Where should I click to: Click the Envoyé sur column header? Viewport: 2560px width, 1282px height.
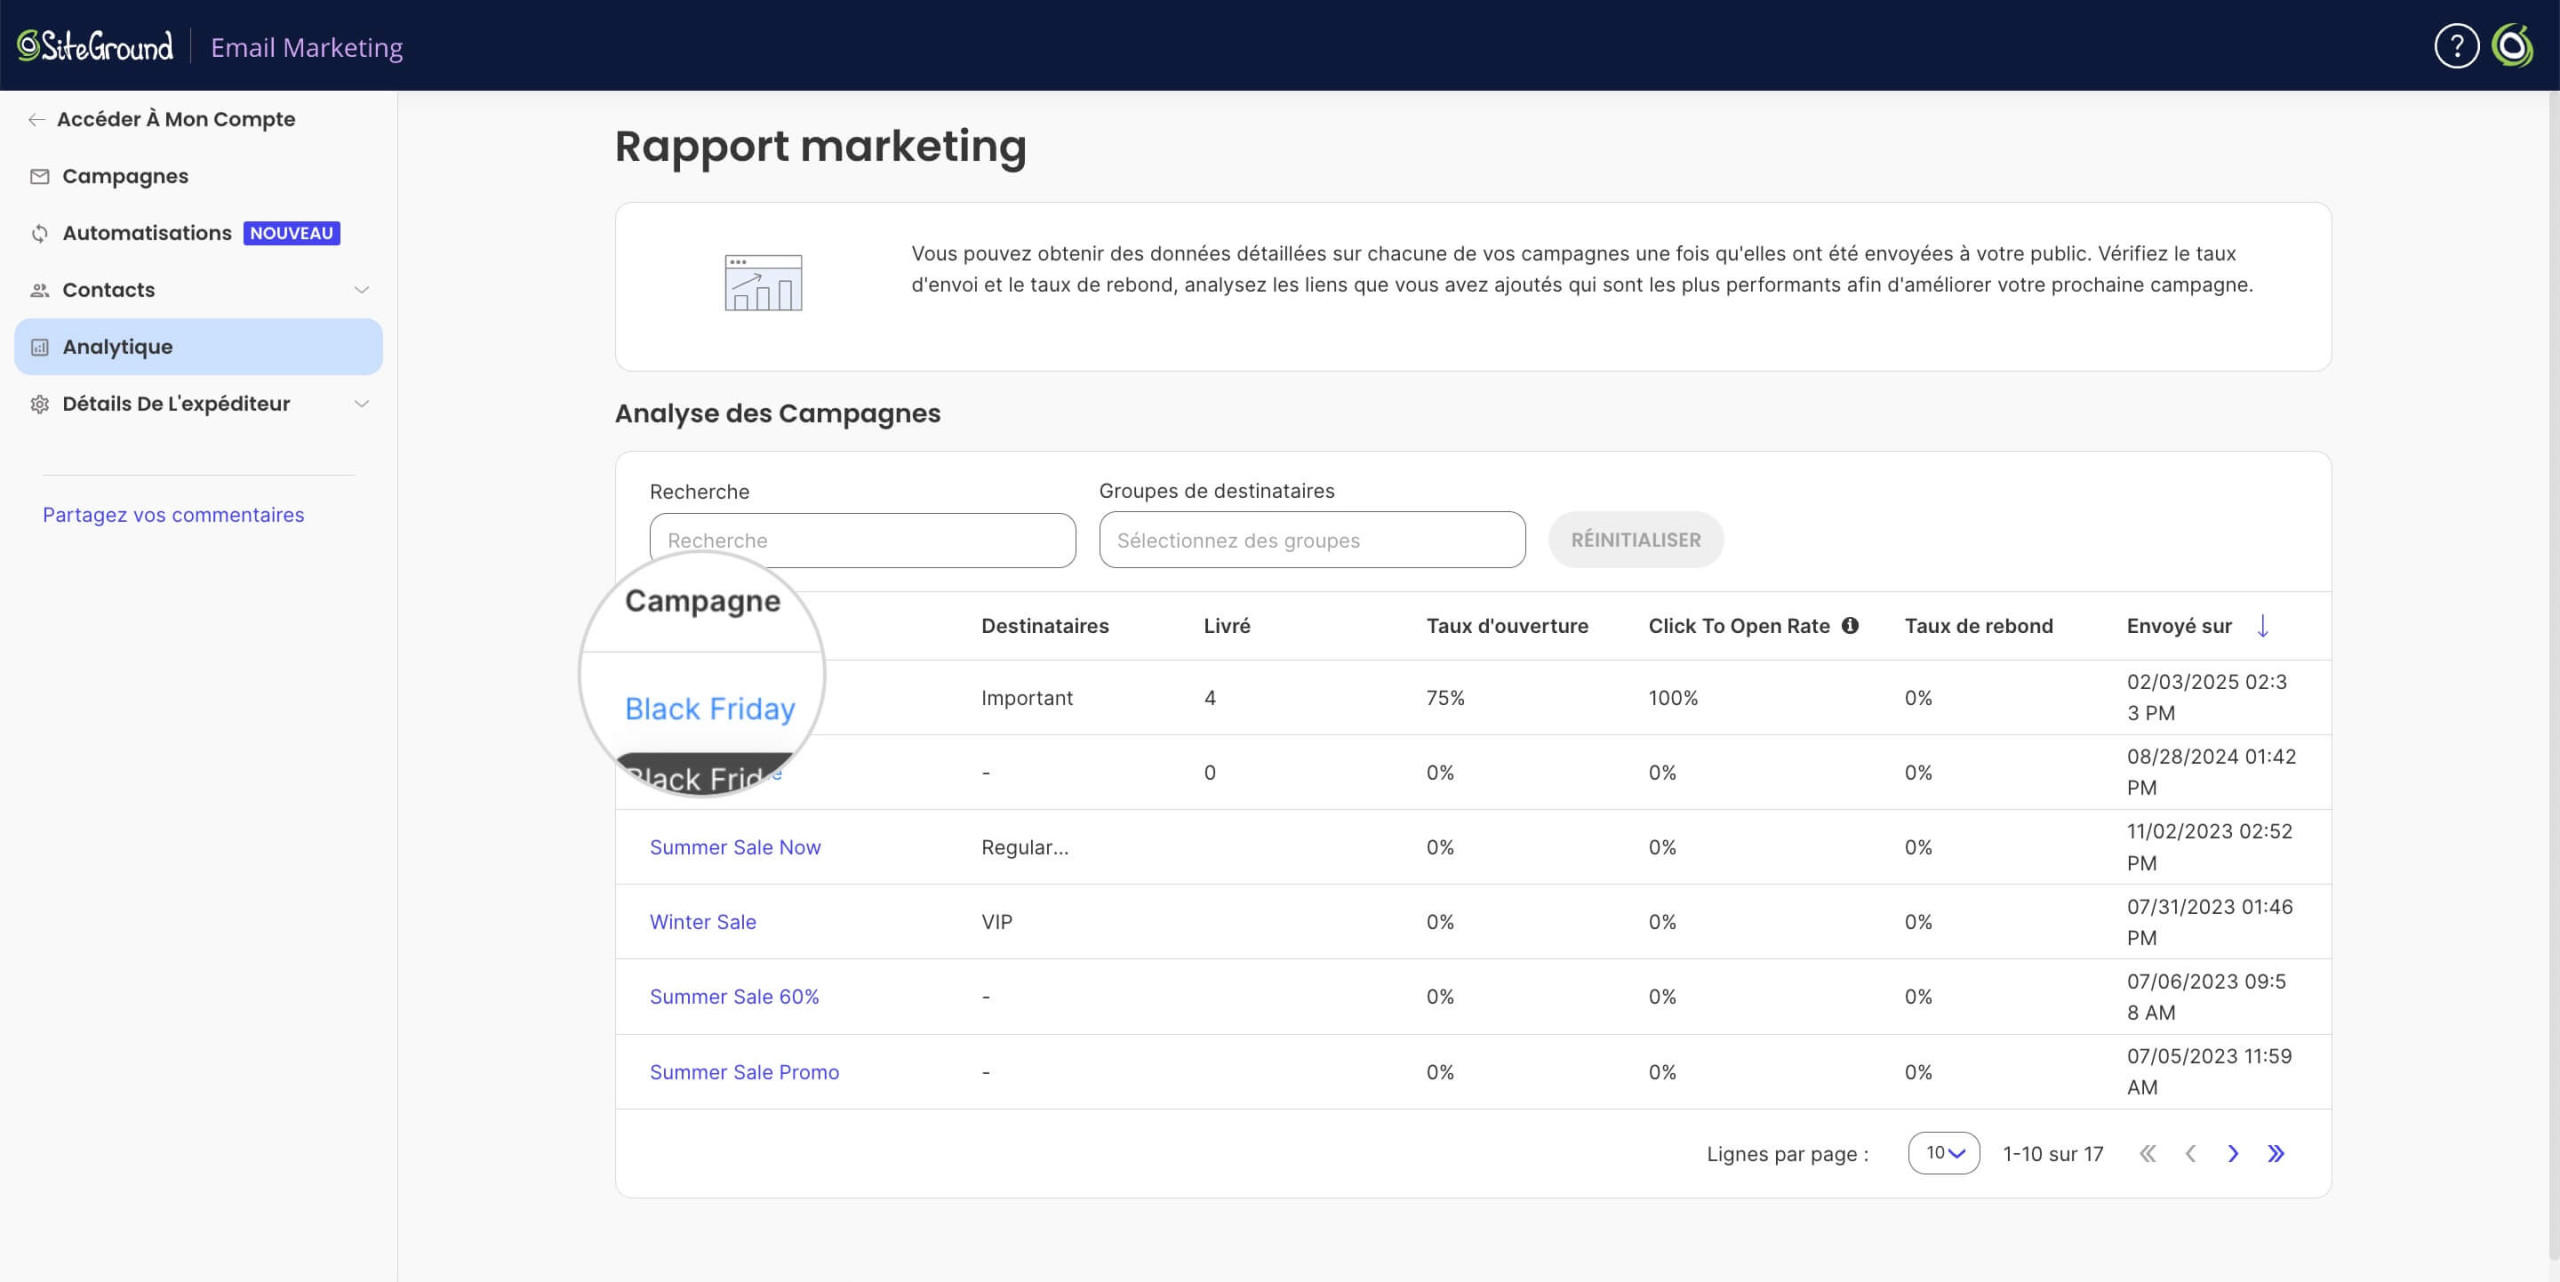tap(2179, 626)
